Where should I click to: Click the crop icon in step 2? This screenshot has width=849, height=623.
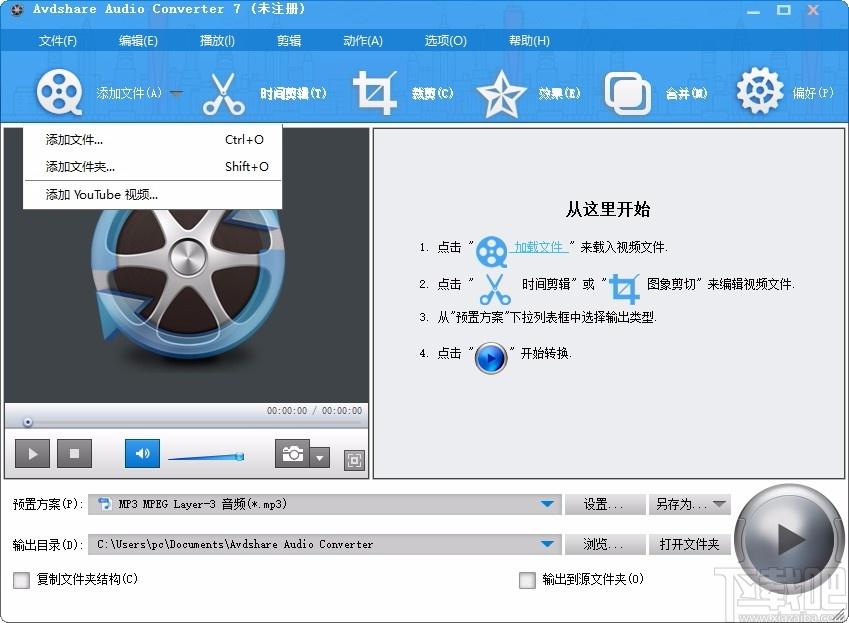pyautogui.click(x=624, y=288)
